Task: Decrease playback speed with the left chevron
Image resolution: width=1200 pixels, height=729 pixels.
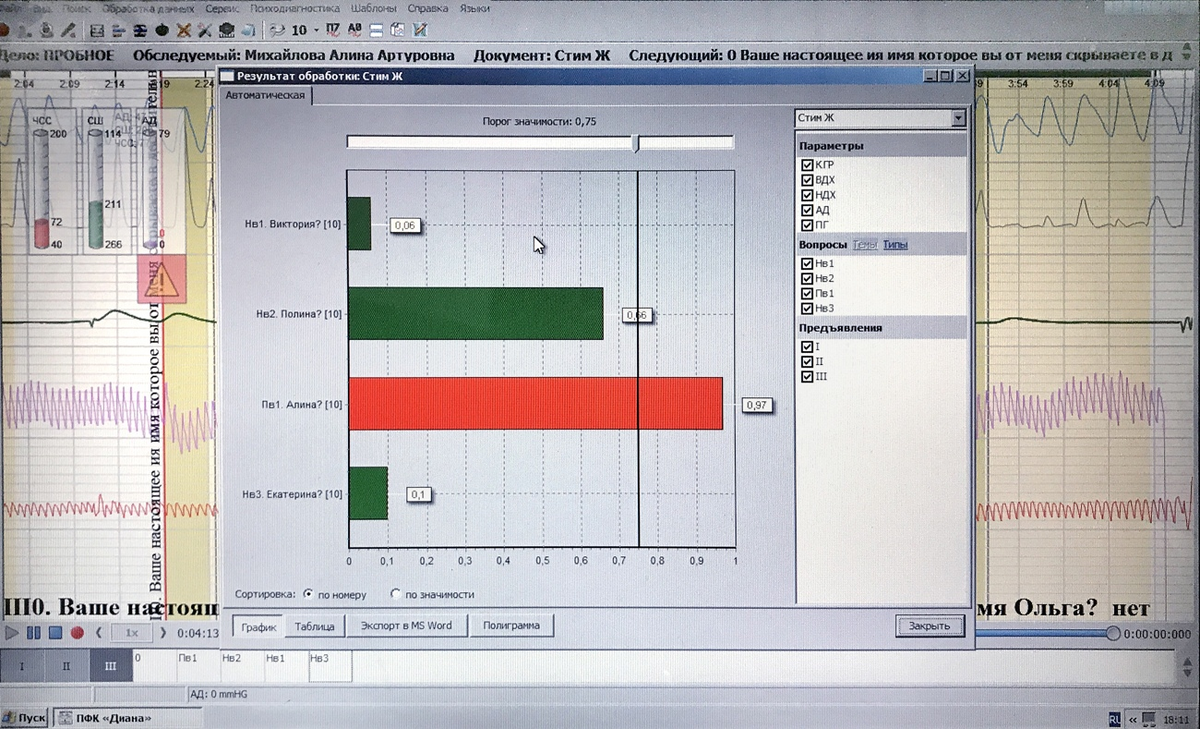Action: pos(99,633)
